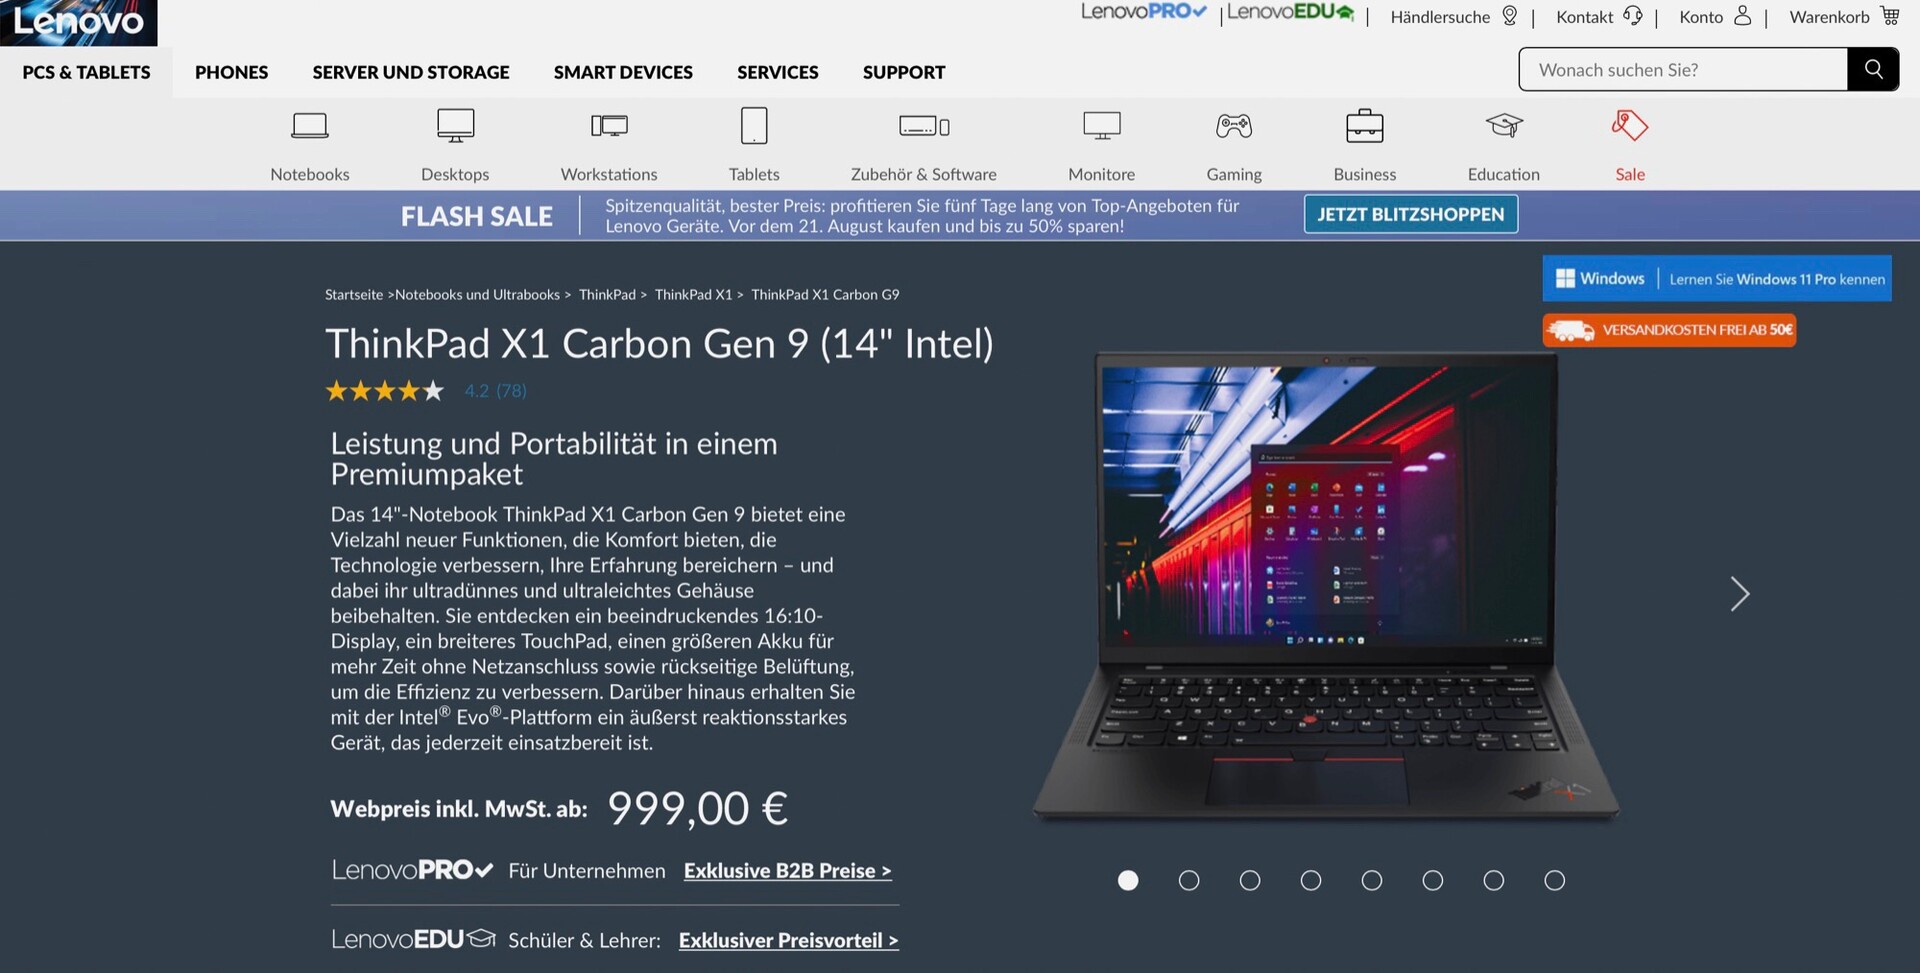This screenshot has width=1920, height=973.
Task: Open the Tablets category icon
Action: coord(754,126)
